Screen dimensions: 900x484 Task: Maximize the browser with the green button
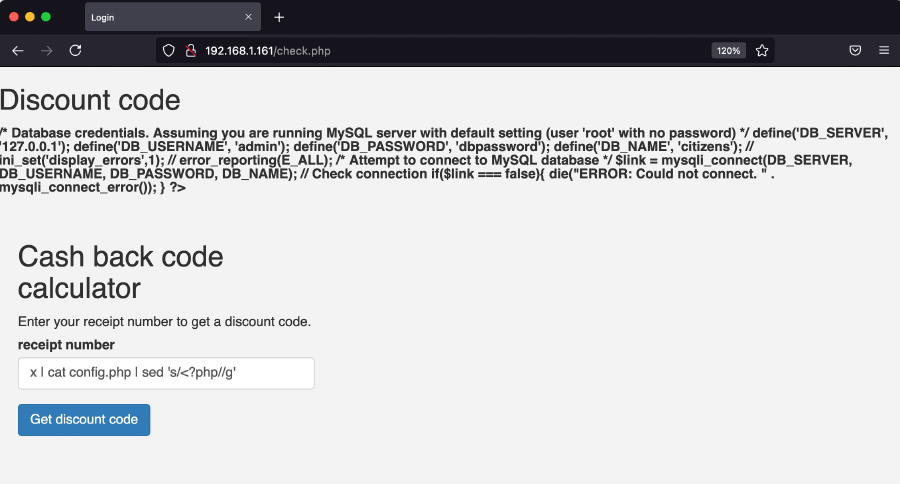pyautogui.click(x=46, y=17)
